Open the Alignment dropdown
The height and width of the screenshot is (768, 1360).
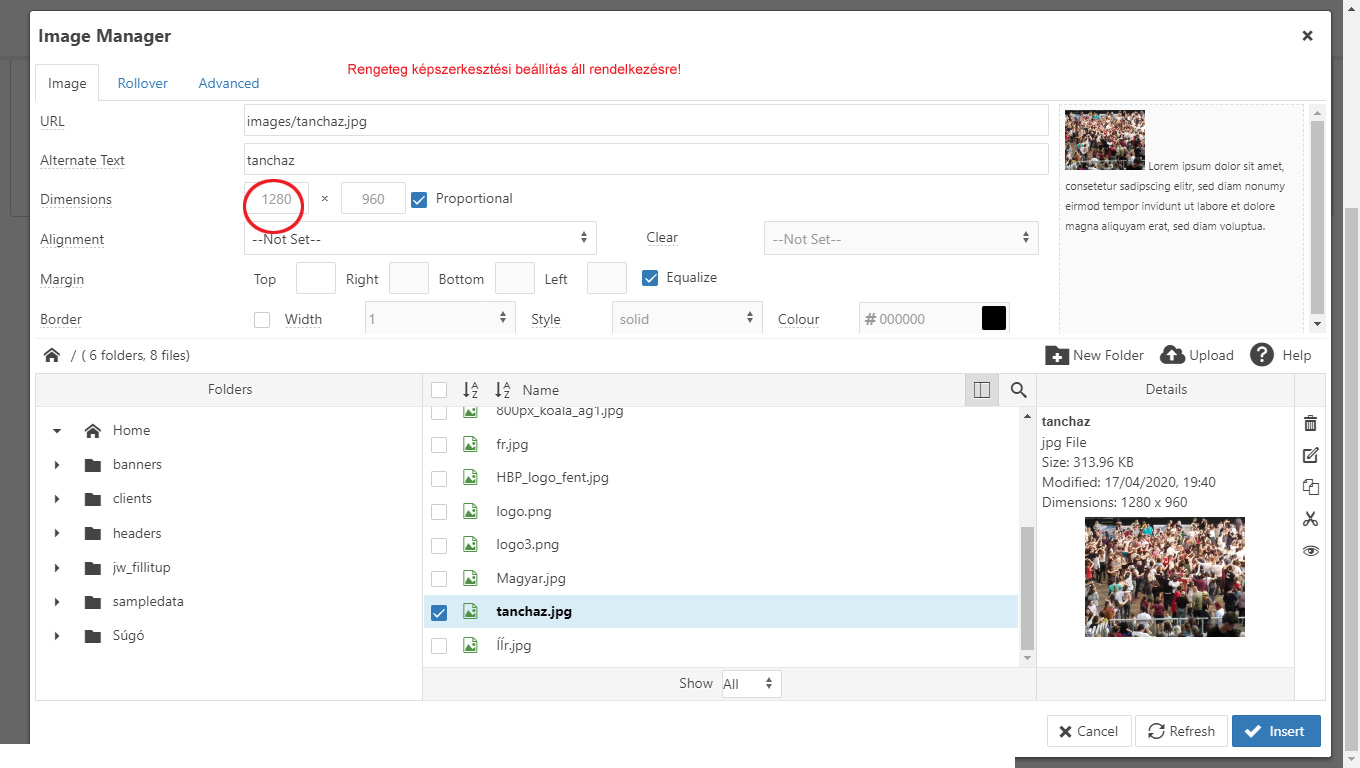[420, 239]
